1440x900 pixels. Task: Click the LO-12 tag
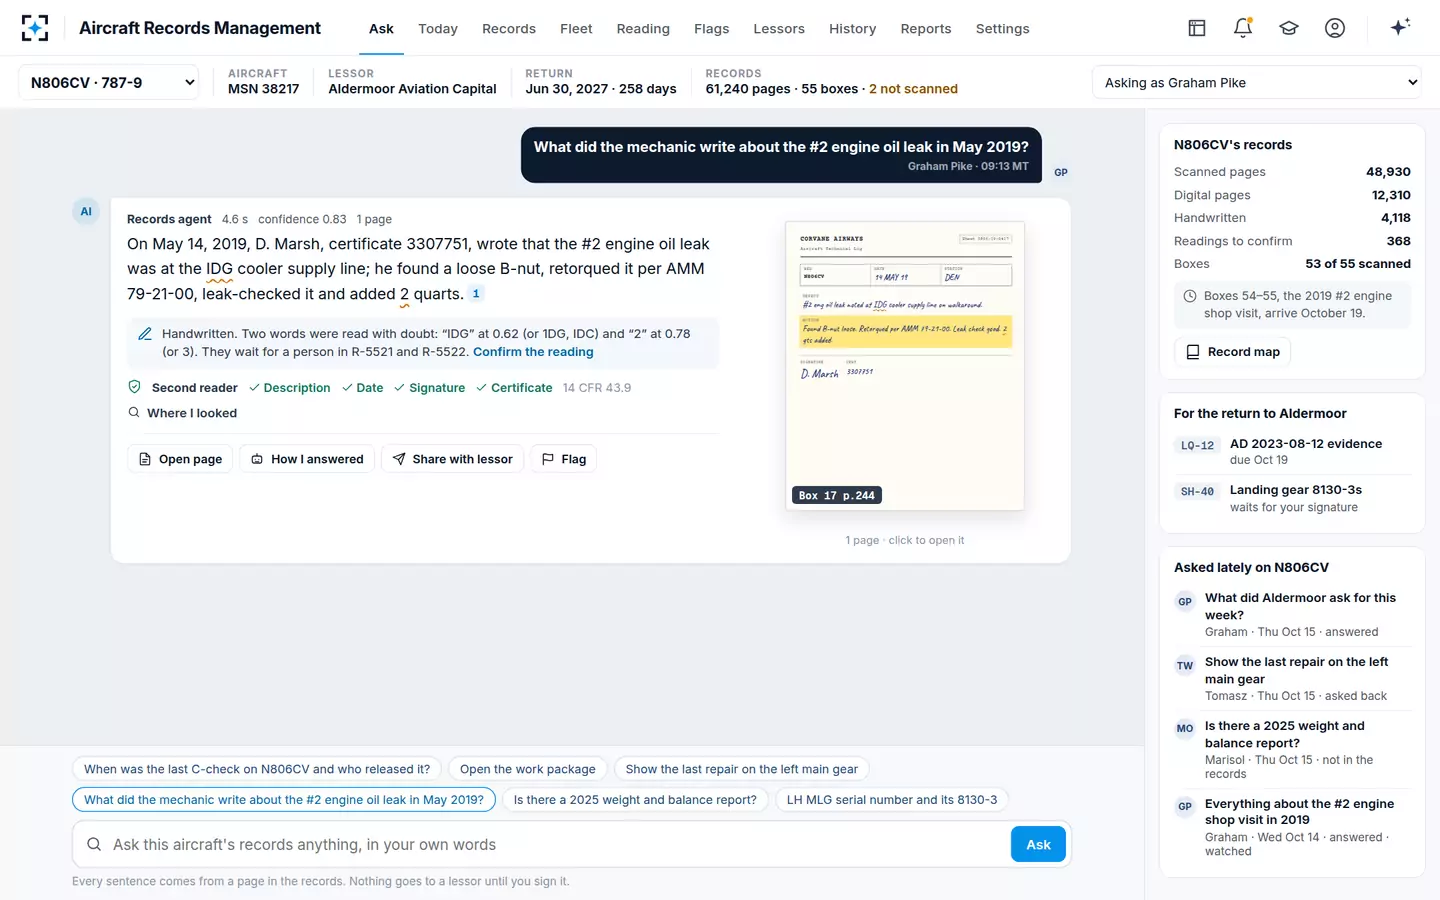click(1197, 445)
